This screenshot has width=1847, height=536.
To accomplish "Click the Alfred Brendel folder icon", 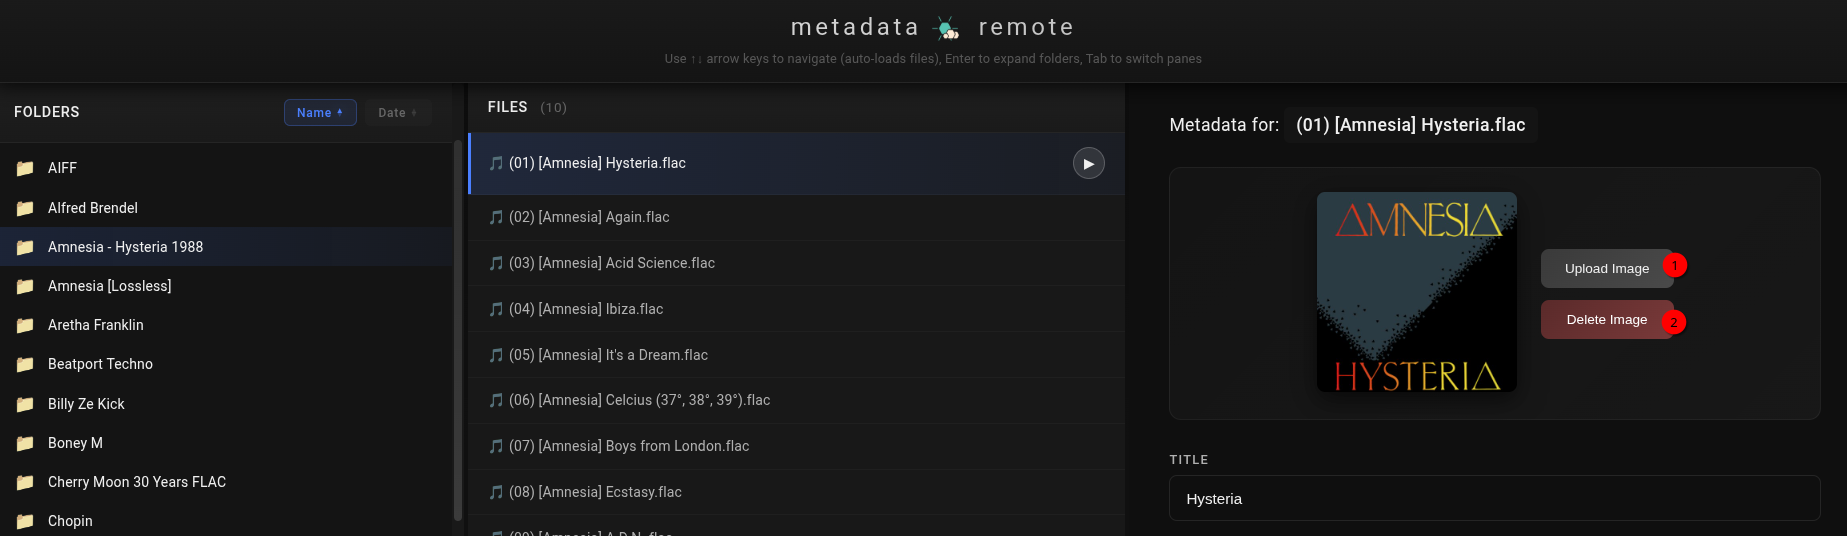I will click(25, 208).
